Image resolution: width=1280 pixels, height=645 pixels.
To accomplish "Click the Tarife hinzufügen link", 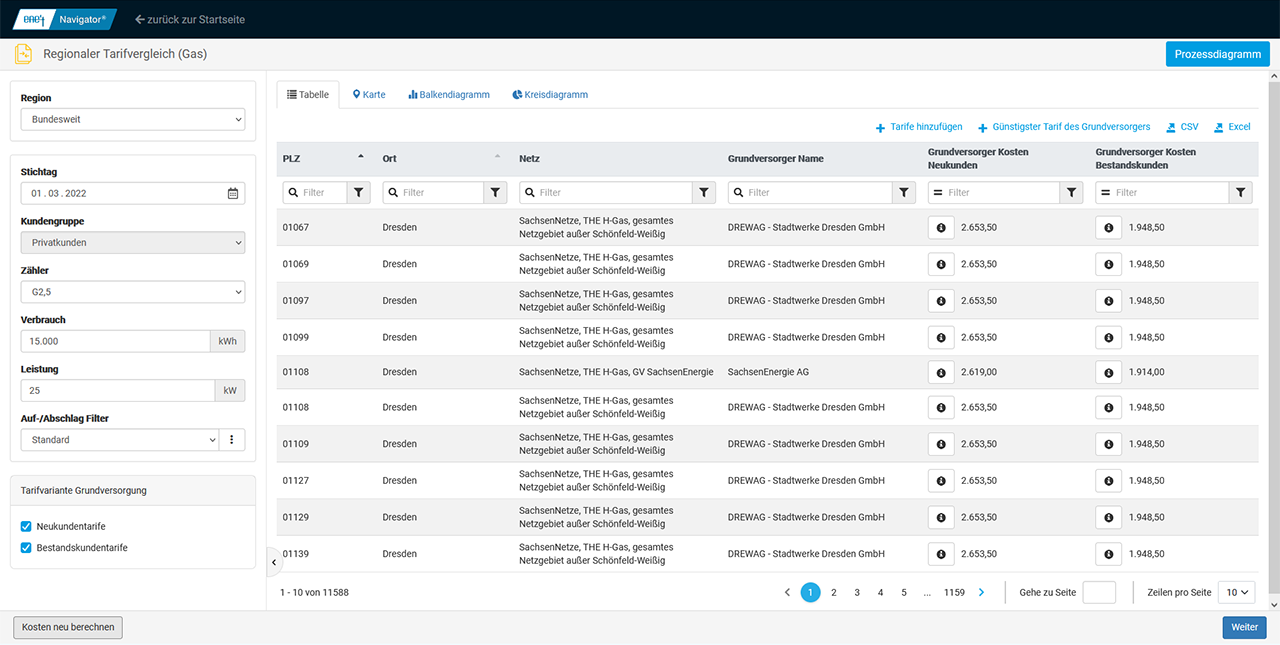I will click(919, 127).
